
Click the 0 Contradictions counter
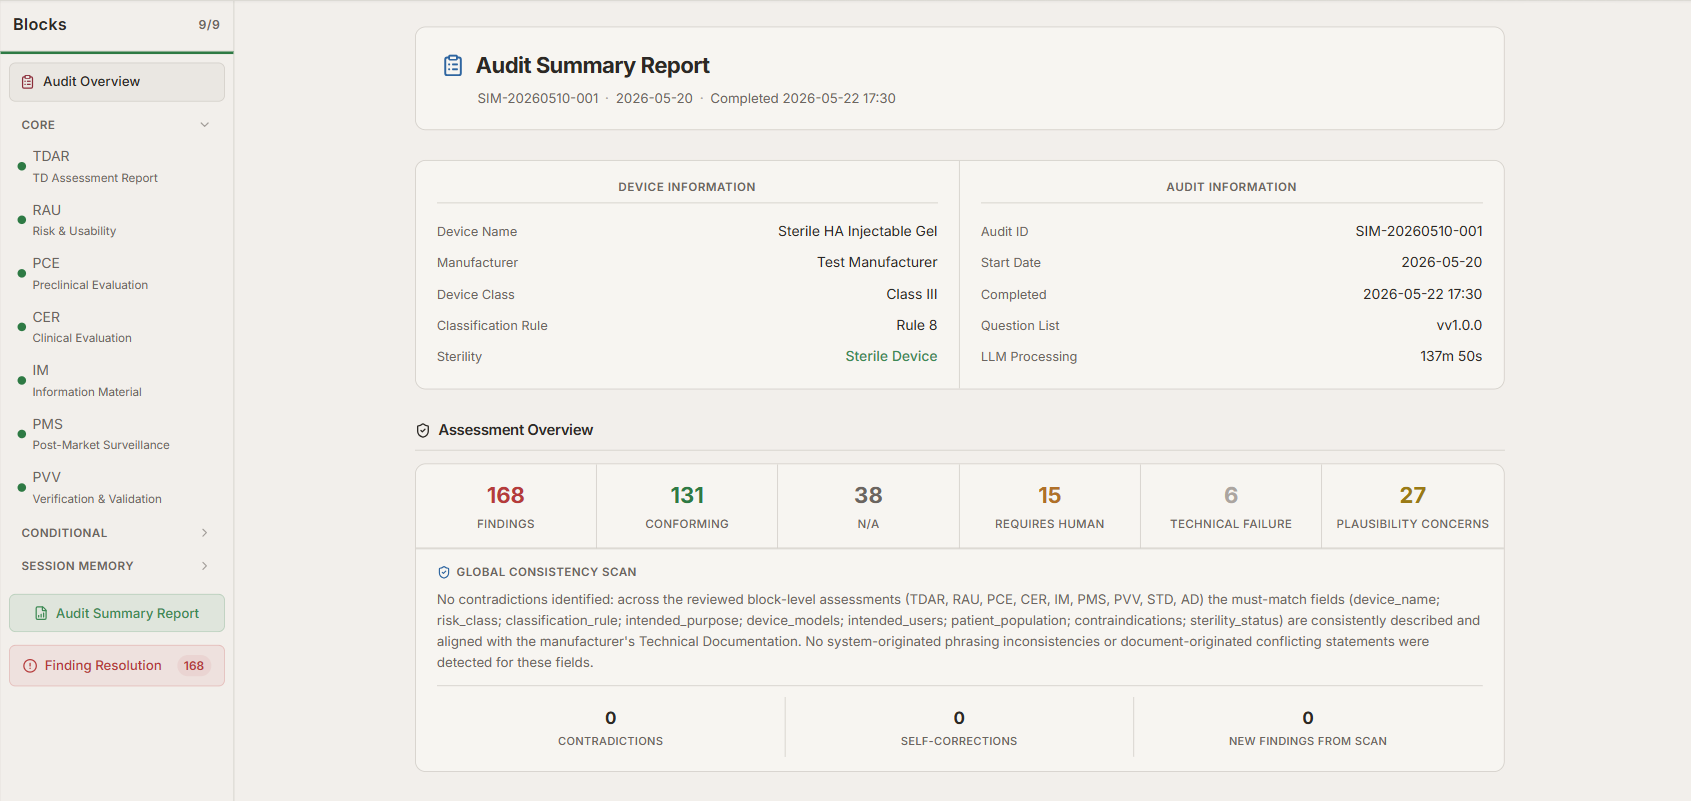click(611, 728)
